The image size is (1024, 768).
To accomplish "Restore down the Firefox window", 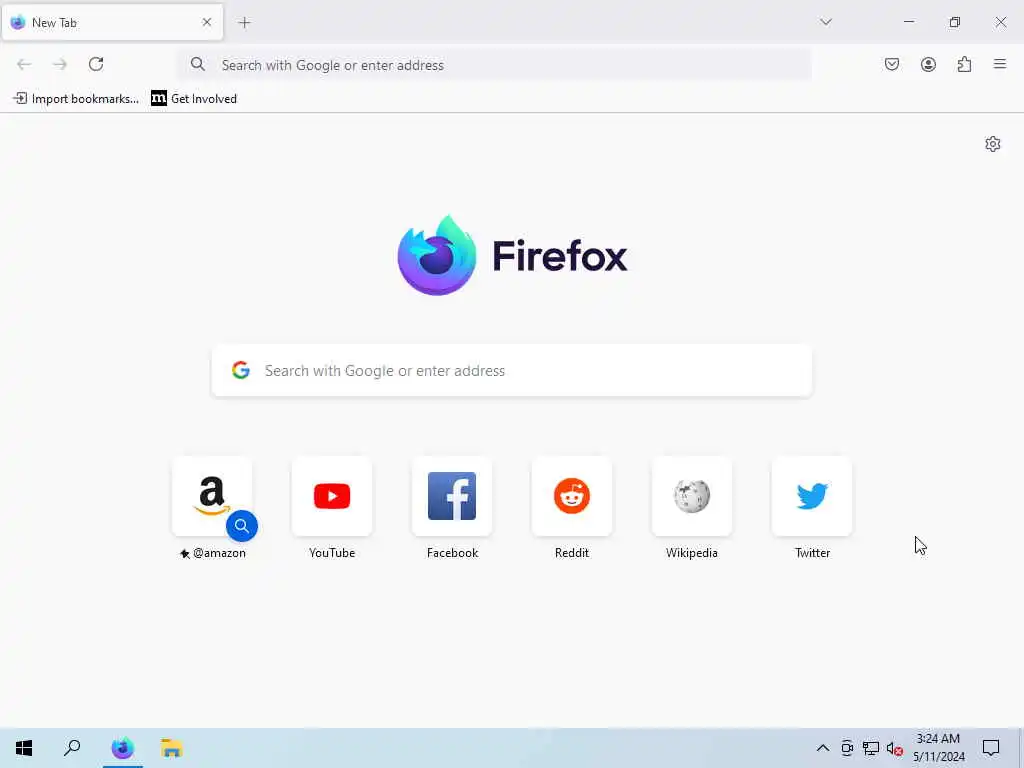I will [955, 22].
